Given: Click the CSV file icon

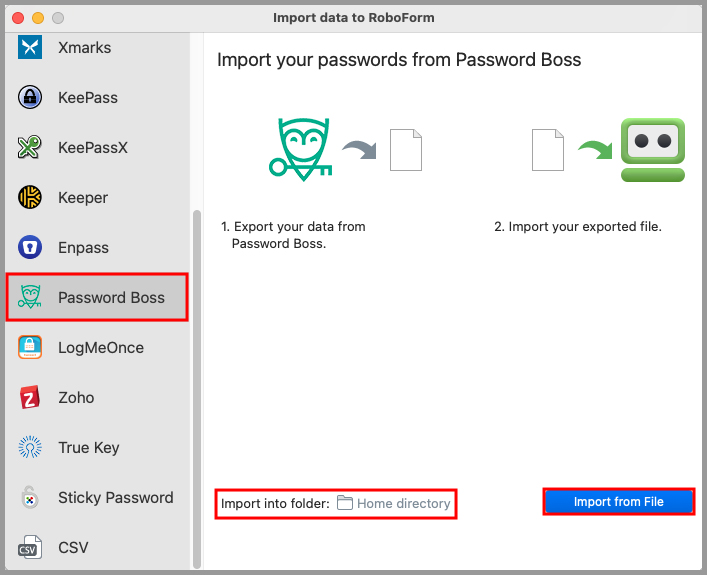Looking at the screenshot, I should [x=30, y=547].
